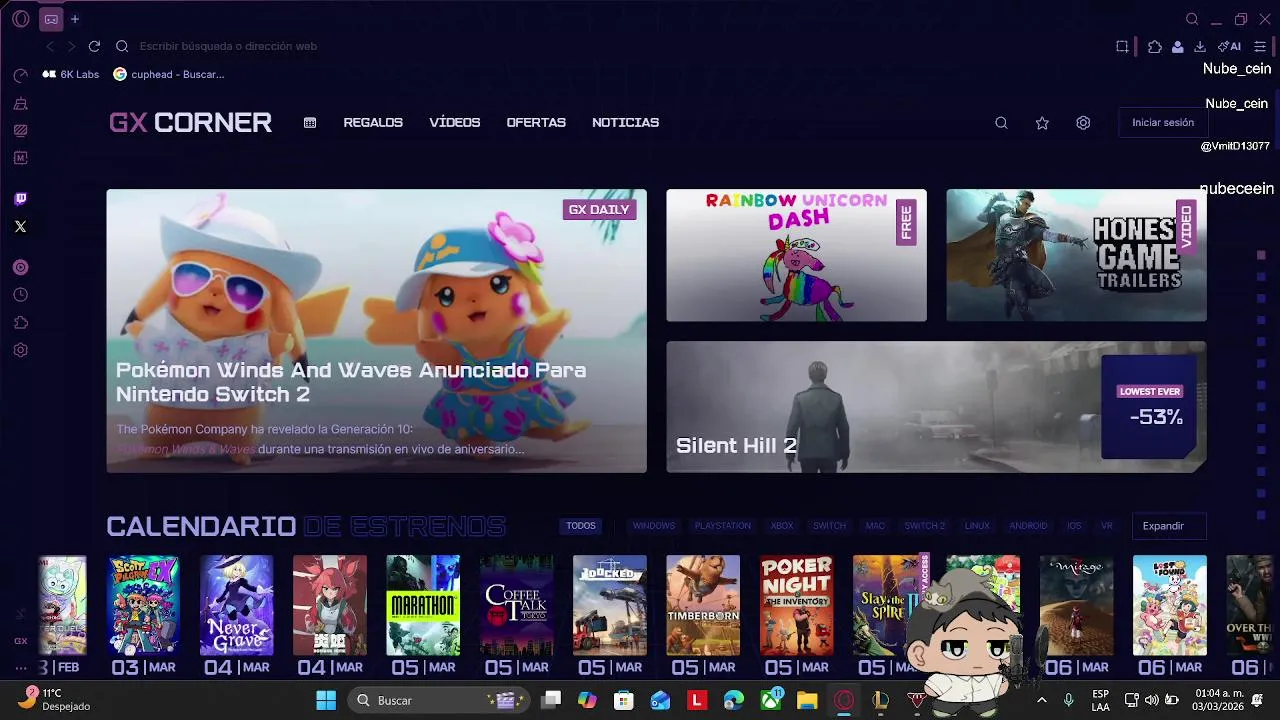Open the NOTICIAS section

point(625,123)
